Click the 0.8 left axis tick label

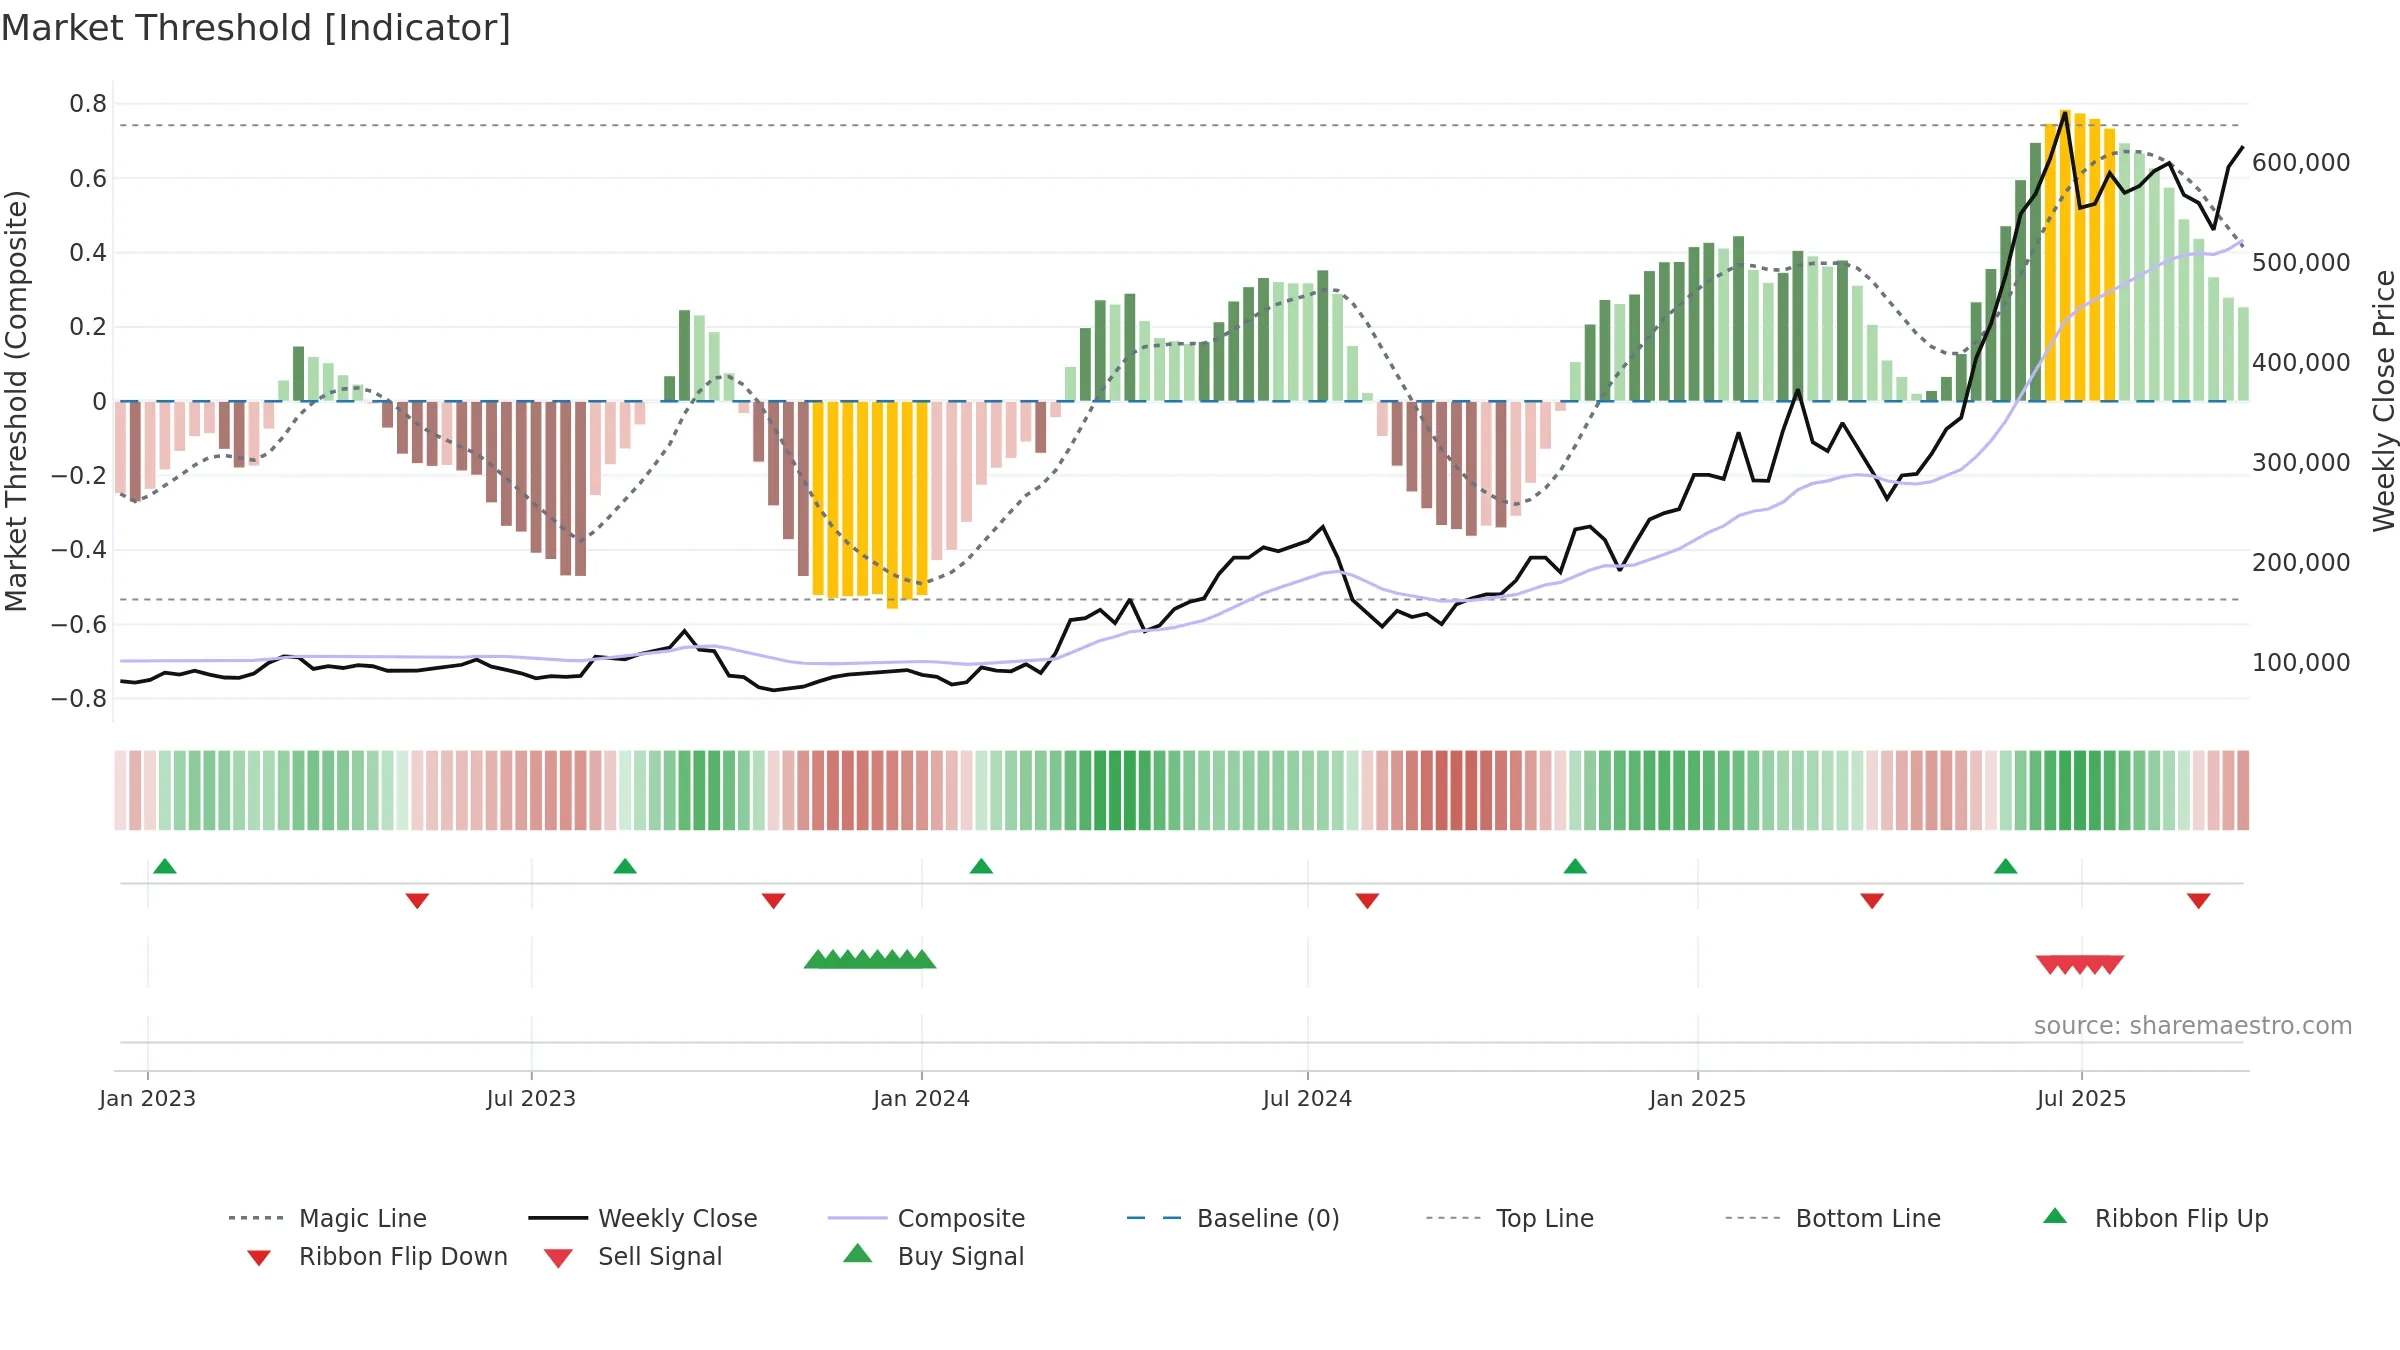coord(88,104)
